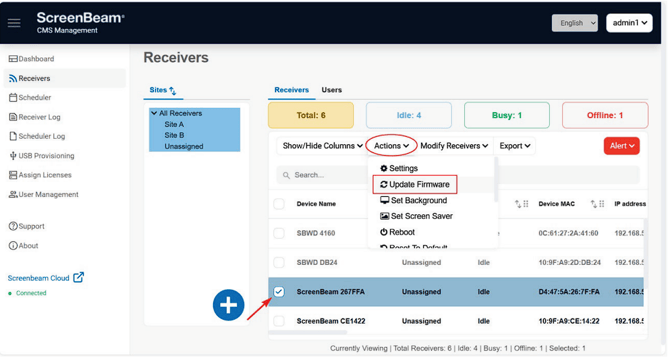Choose Update Firmware from Actions menu
Viewport: 670px width, 360px height.
(x=414, y=184)
